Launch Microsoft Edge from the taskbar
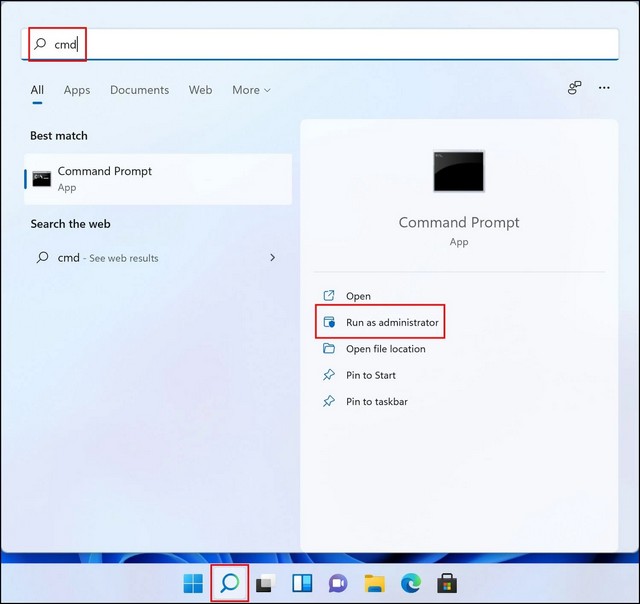 411,583
